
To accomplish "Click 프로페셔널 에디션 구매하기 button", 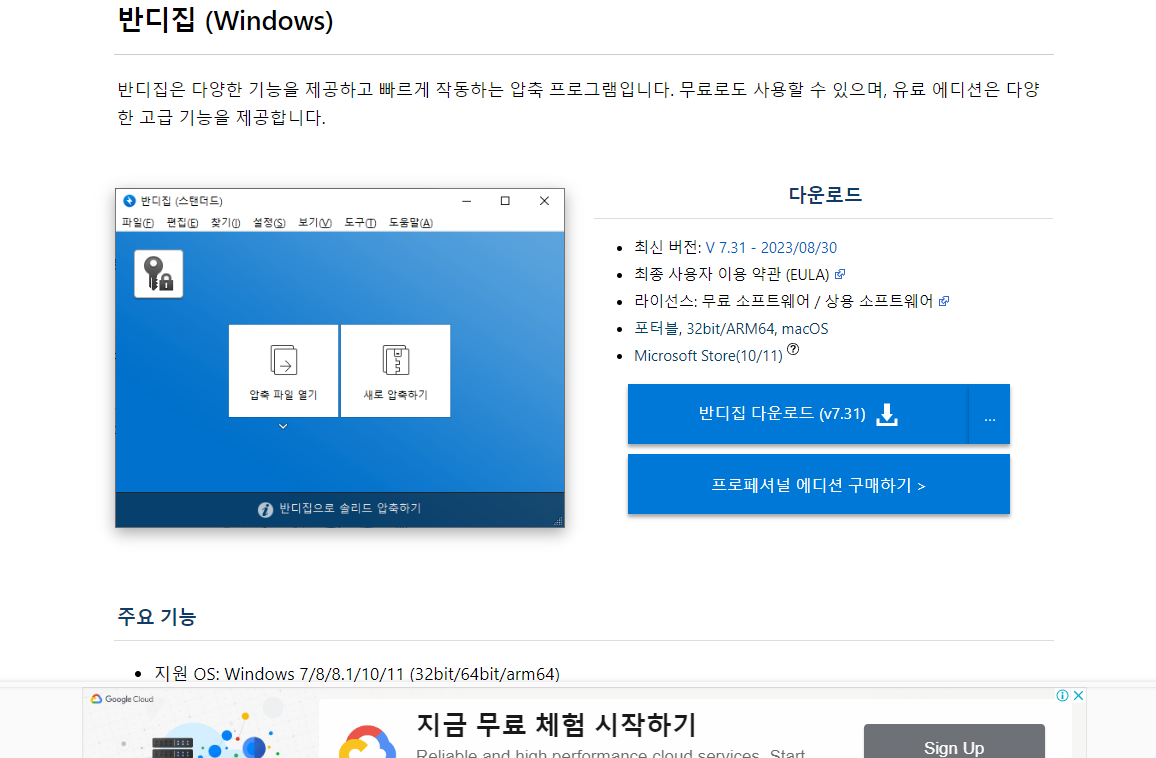I will click(x=818, y=484).
